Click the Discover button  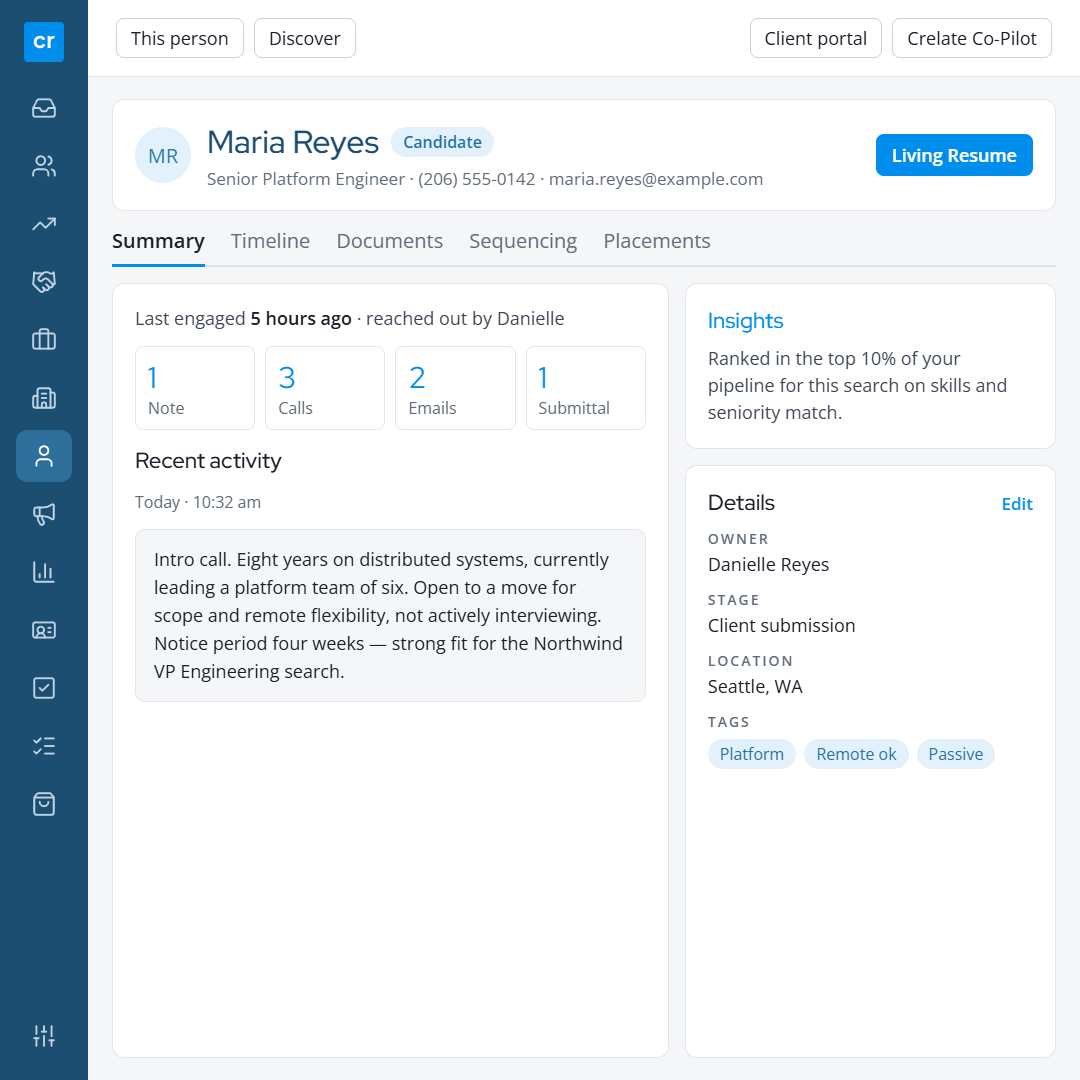coord(304,39)
